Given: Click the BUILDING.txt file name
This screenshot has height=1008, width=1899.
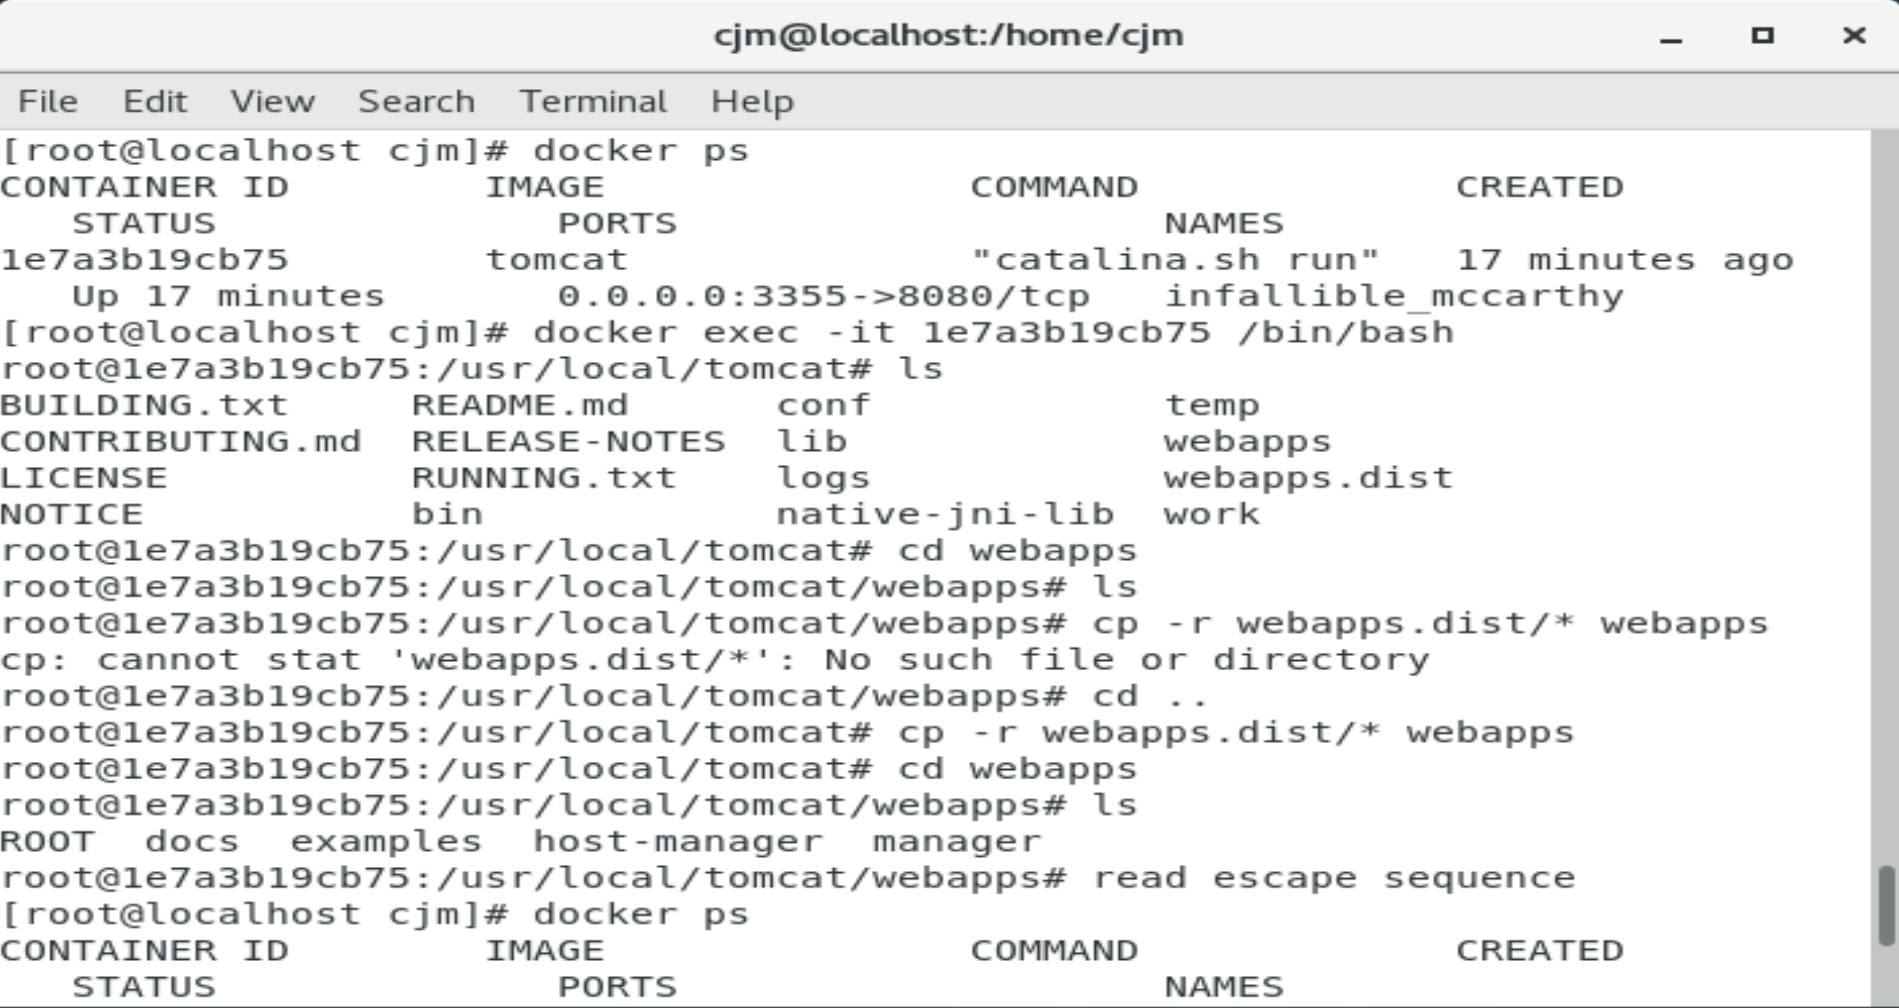Looking at the screenshot, I should point(144,405).
